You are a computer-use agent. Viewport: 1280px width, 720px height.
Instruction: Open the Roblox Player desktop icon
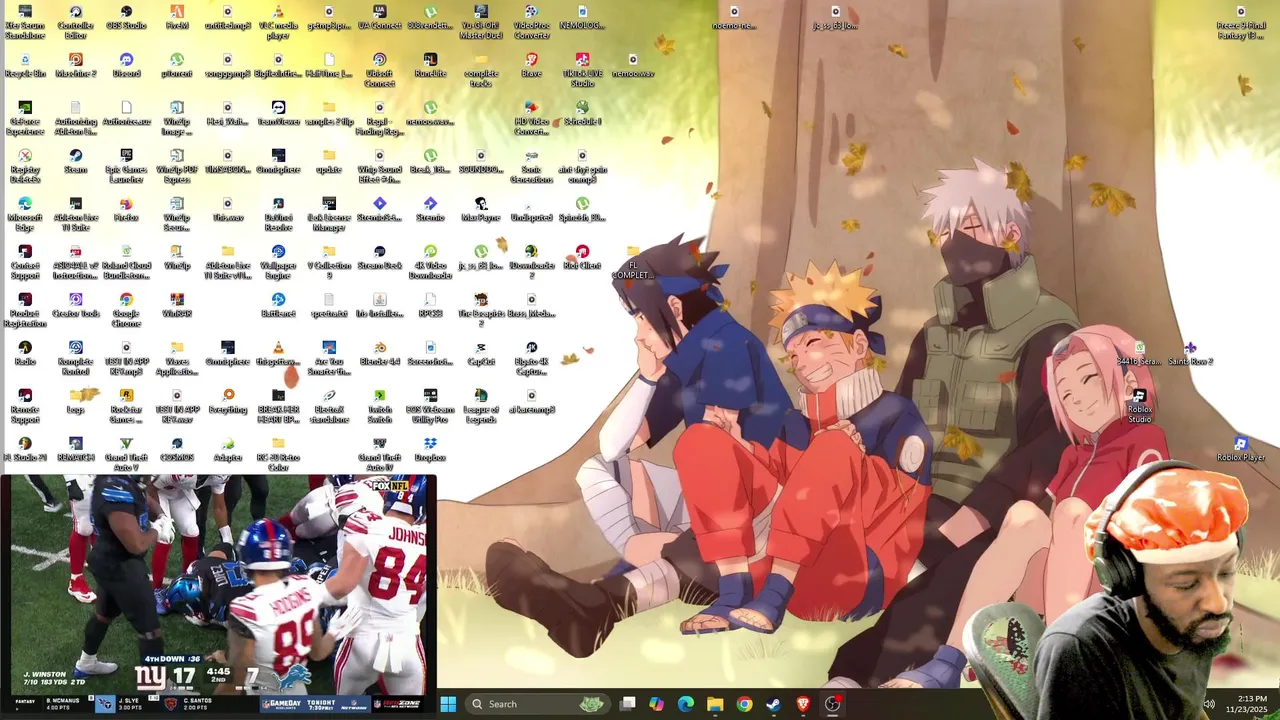click(1241, 450)
